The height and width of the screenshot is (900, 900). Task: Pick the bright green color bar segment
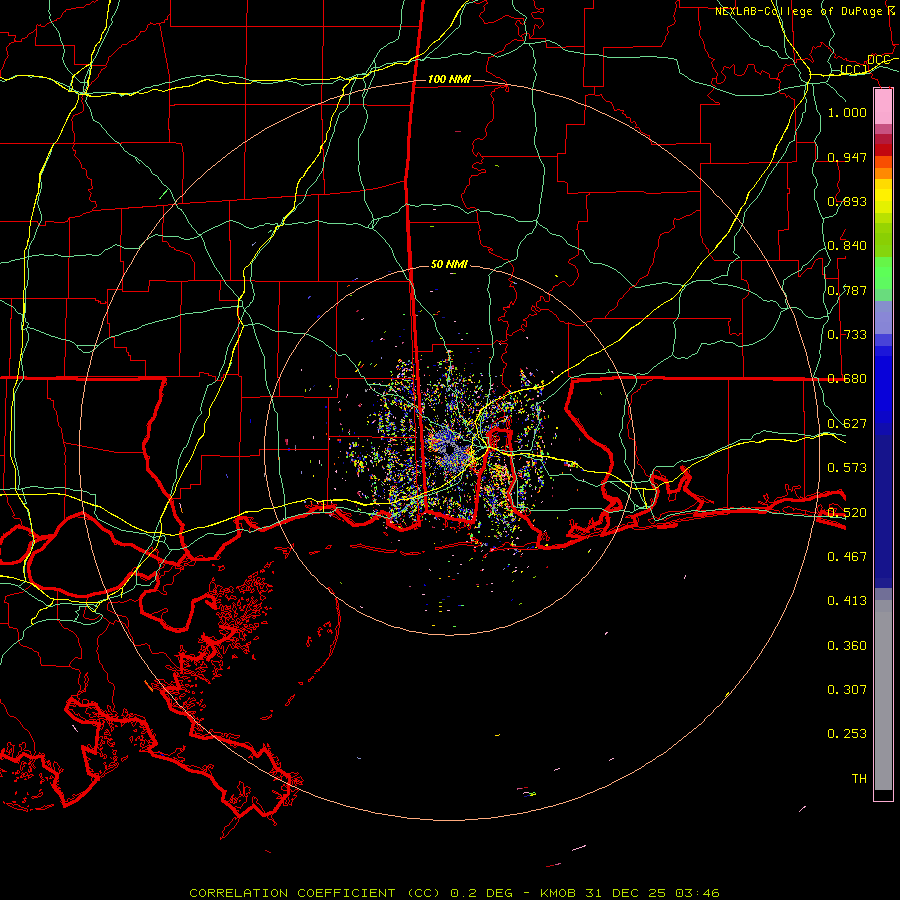point(883,273)
